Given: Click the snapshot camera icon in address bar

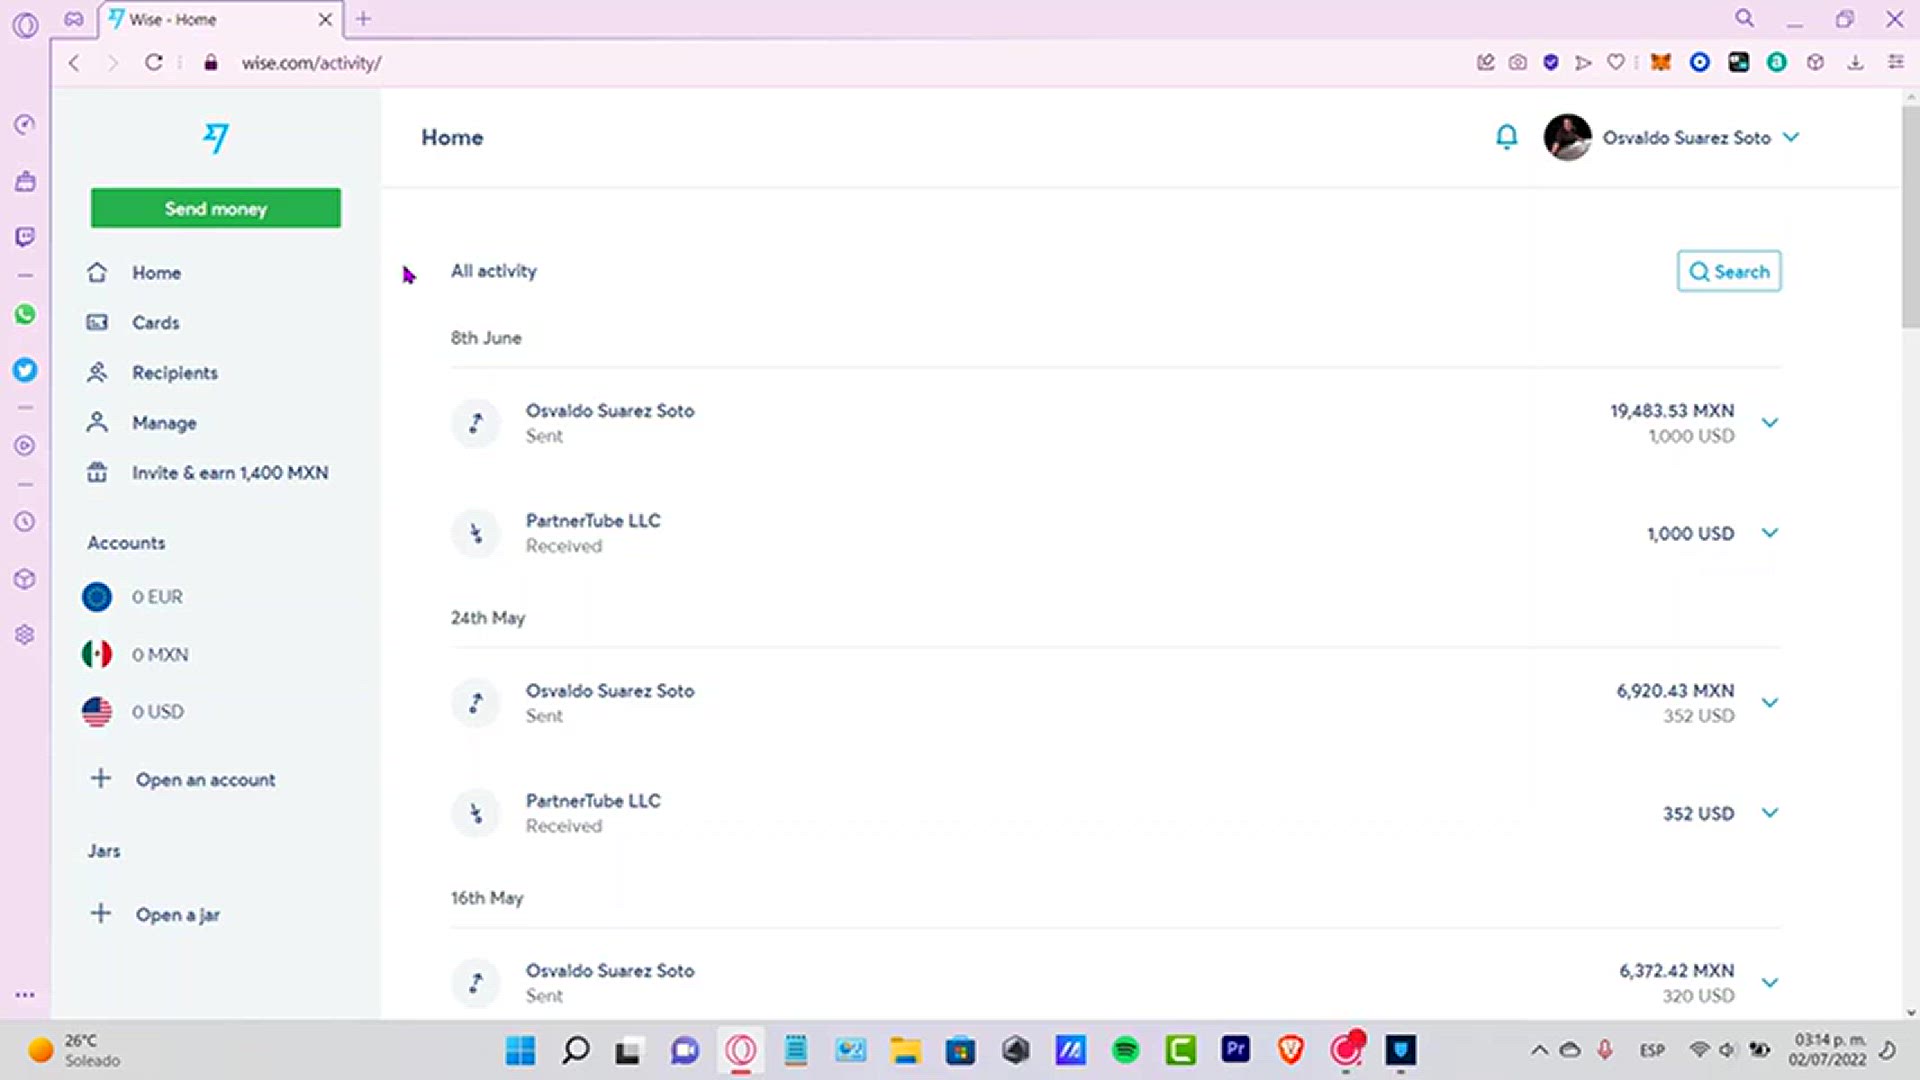Looking at the screenshot, I should pos(1517,62).
